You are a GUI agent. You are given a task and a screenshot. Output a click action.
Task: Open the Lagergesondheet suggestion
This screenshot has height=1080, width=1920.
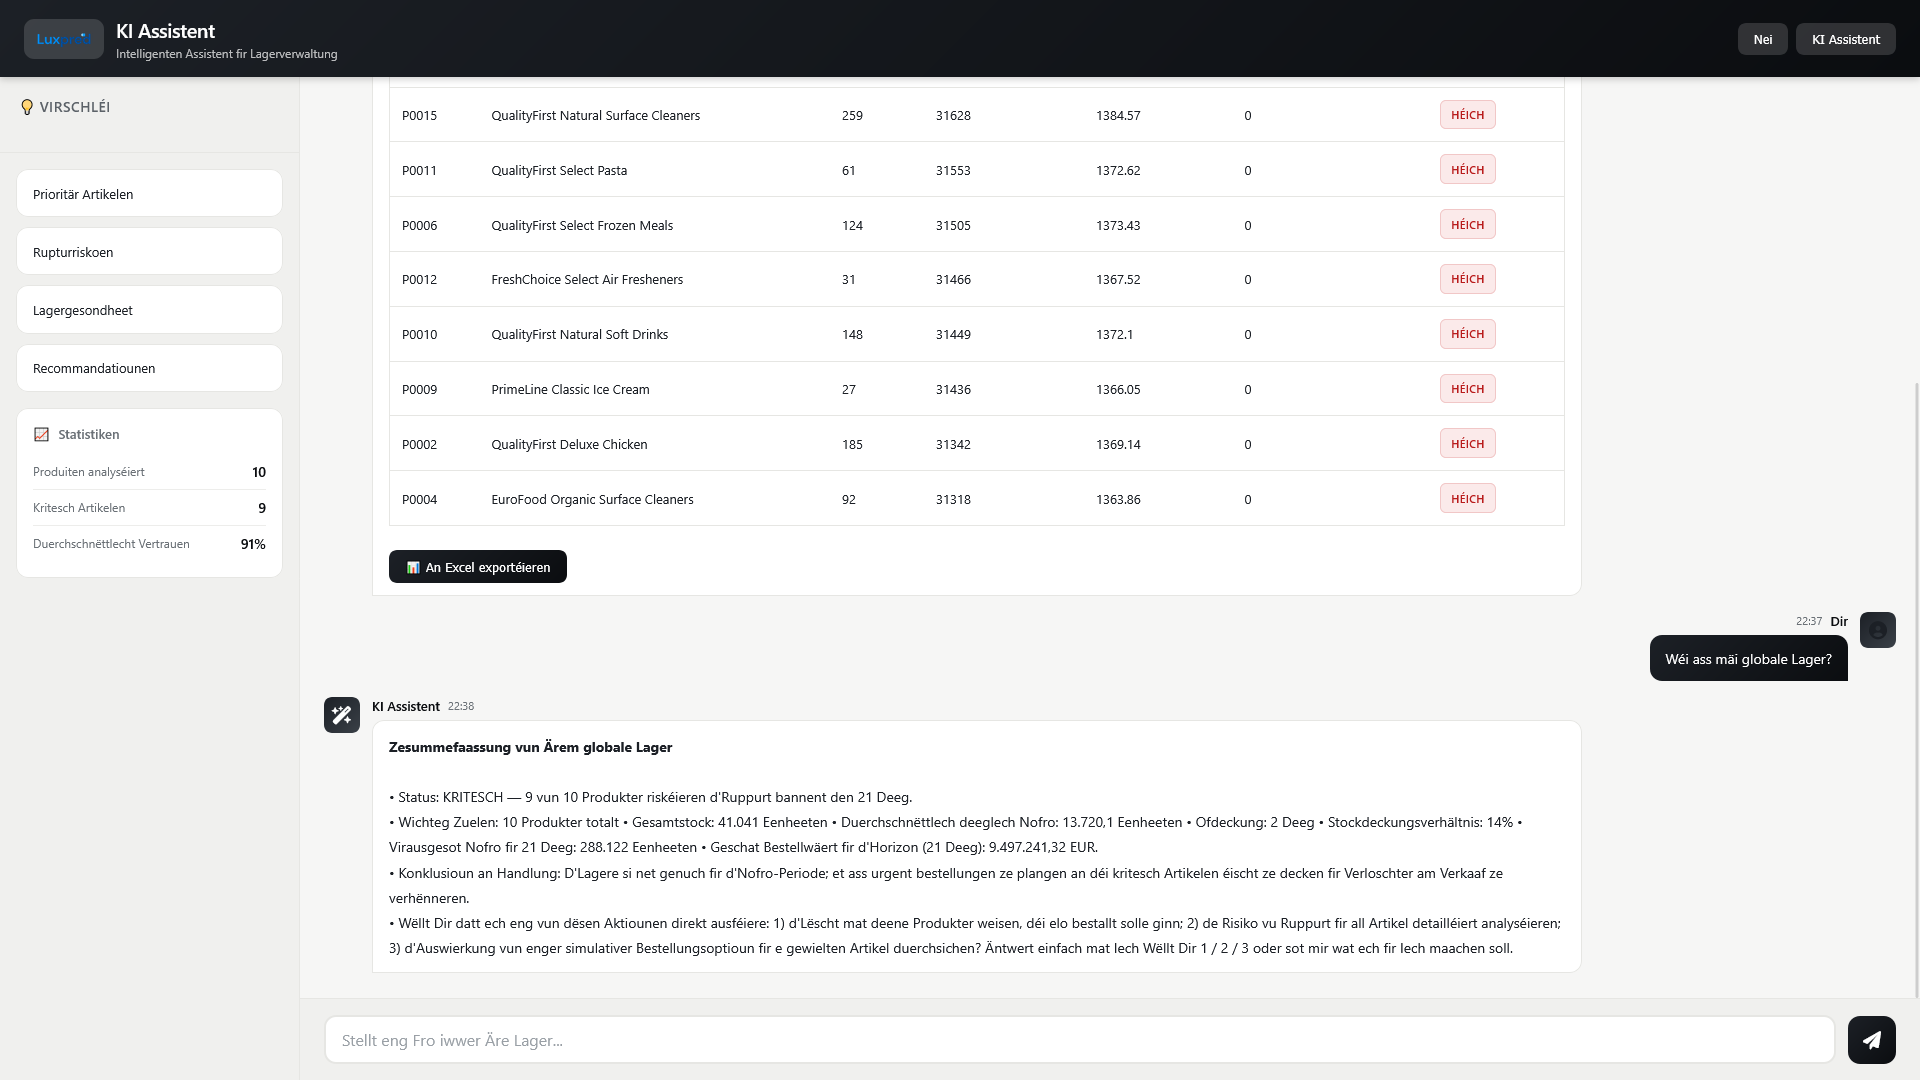pyautogui.click(x=149, y=310)
